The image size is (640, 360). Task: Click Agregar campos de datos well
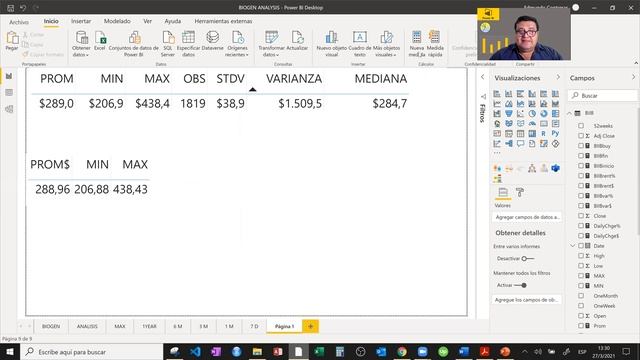pyautogui.click(x=527, y=217)
